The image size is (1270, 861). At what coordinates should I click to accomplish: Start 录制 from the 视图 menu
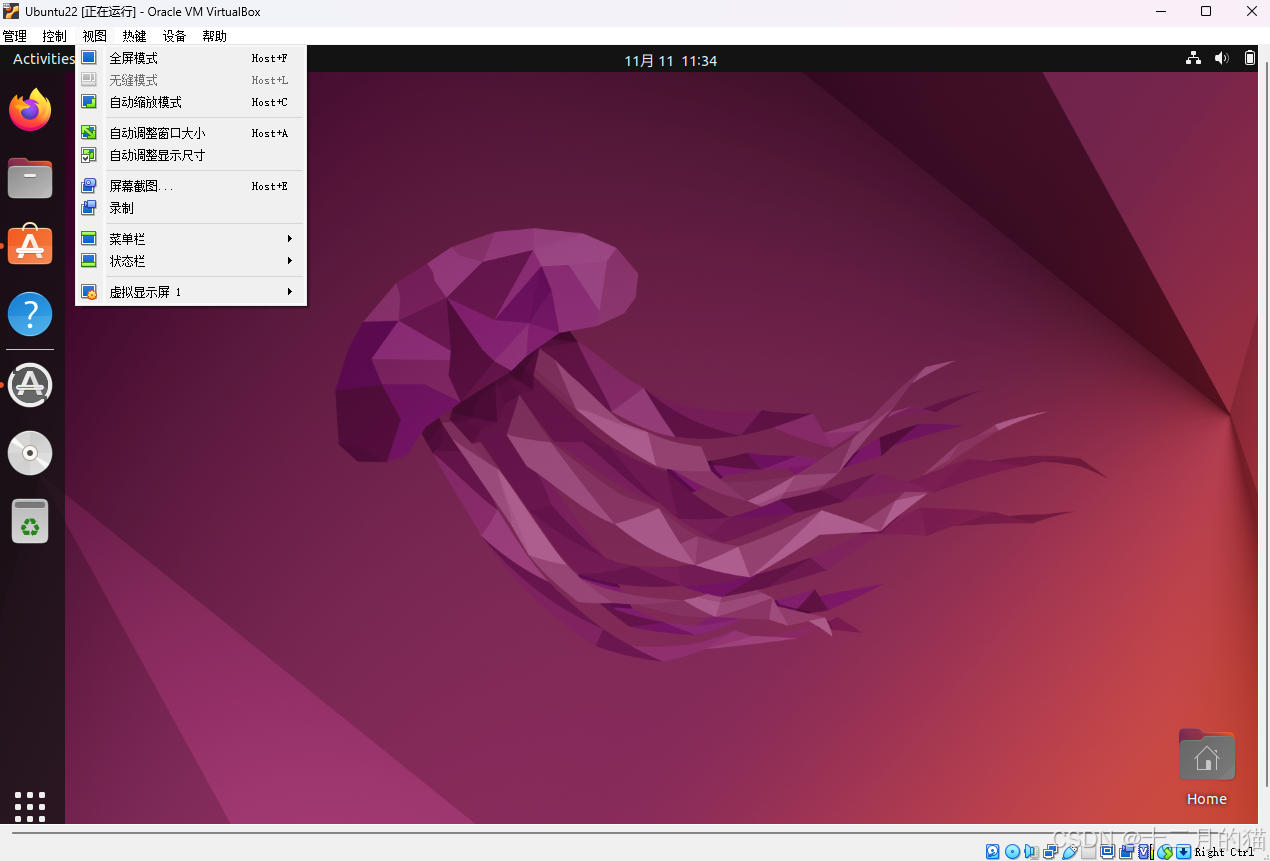(190, 208)
